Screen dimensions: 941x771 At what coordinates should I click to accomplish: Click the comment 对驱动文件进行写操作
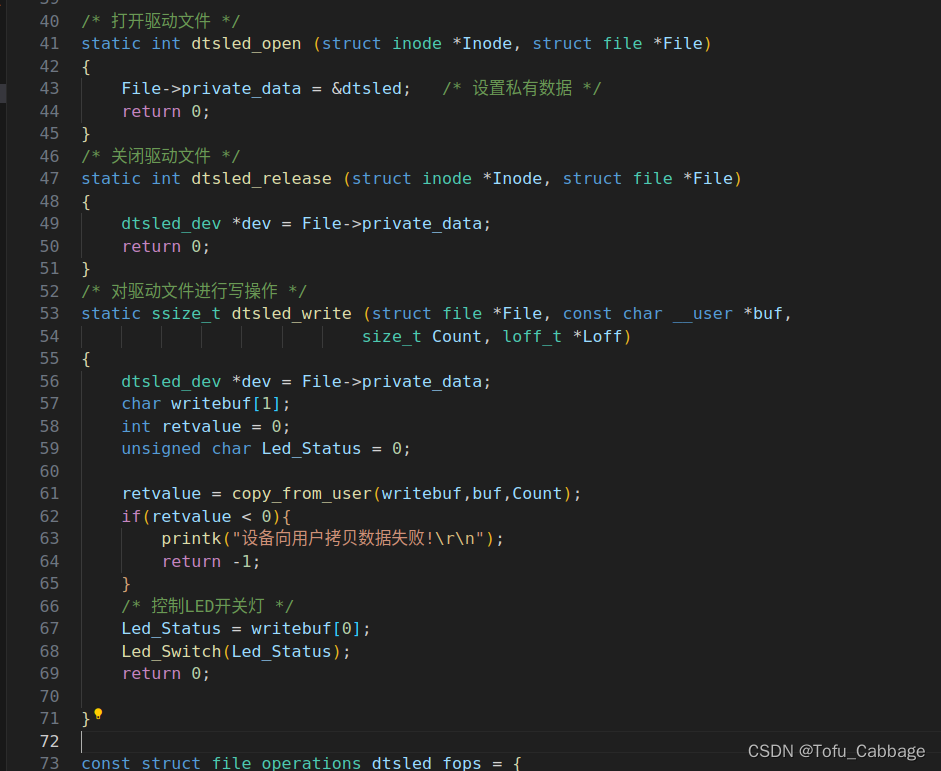click(194, 292)
